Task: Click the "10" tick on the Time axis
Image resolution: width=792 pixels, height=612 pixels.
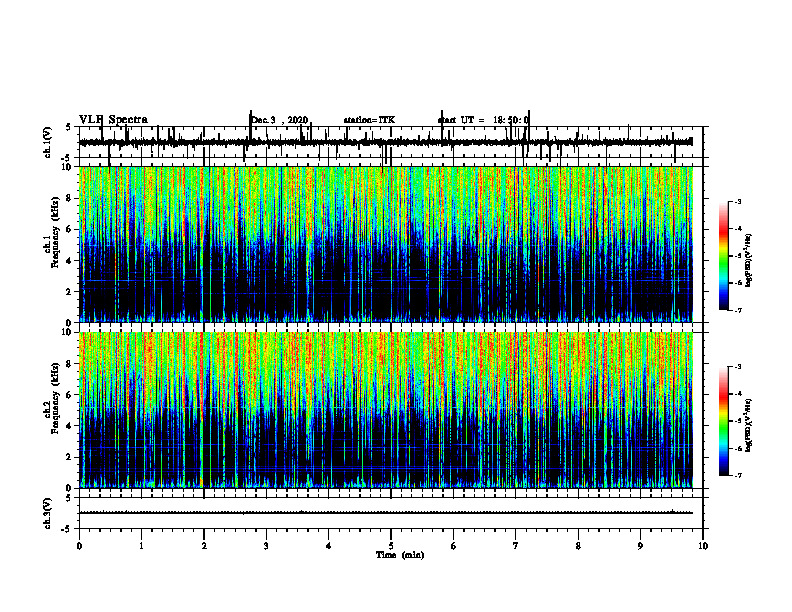Action: 703,546
